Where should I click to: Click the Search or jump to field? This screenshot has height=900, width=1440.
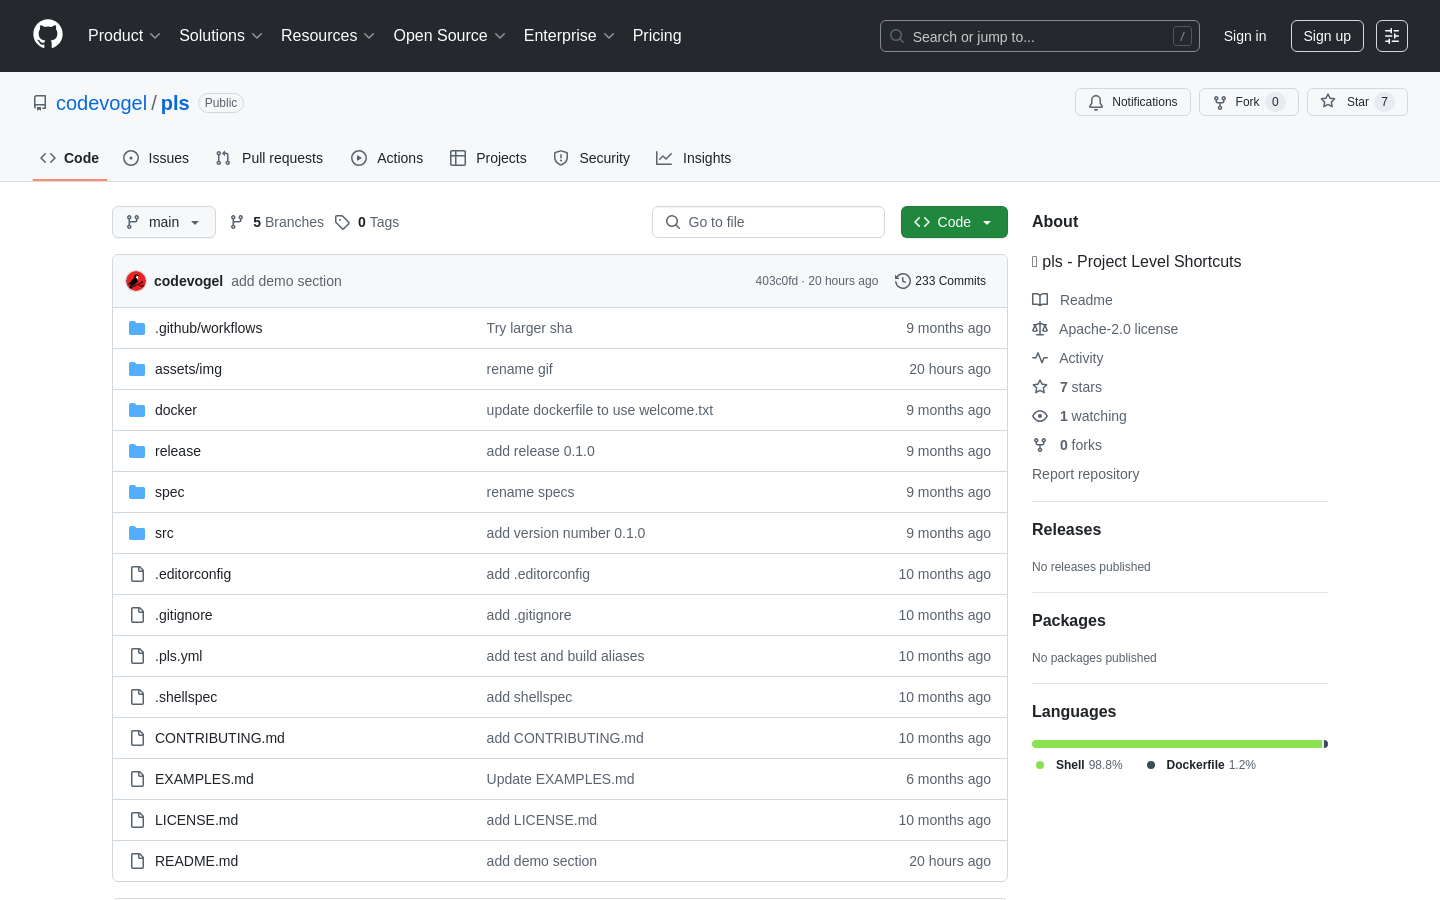tap(1039, 36)
